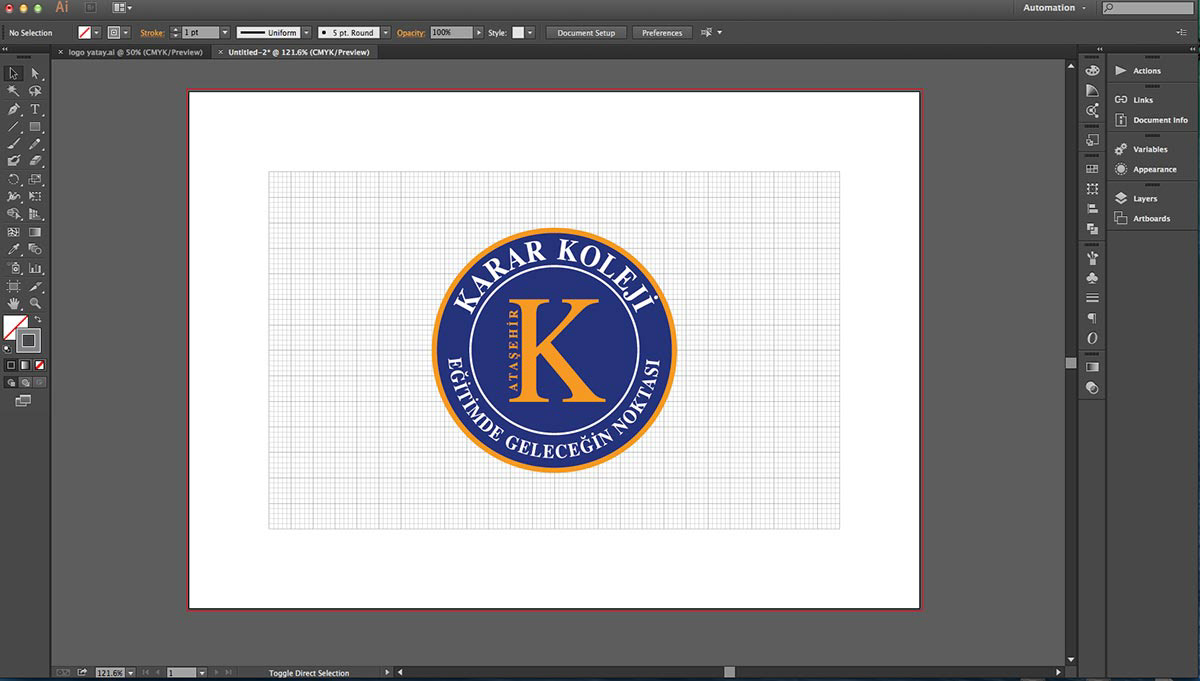The width and height of the screenshot is (1200, 681).
Task: Select the Rectangle tool
Action: click(35, 127)
